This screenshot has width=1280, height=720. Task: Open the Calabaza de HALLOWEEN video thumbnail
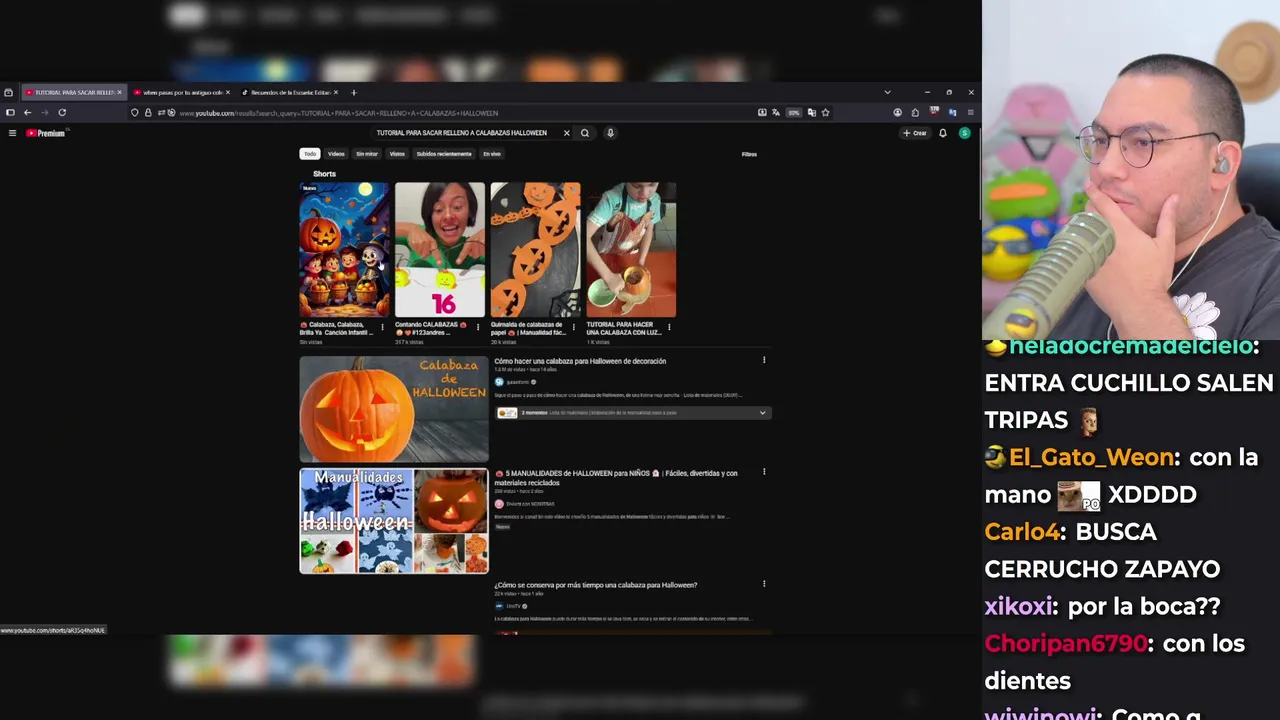(394, 409)
